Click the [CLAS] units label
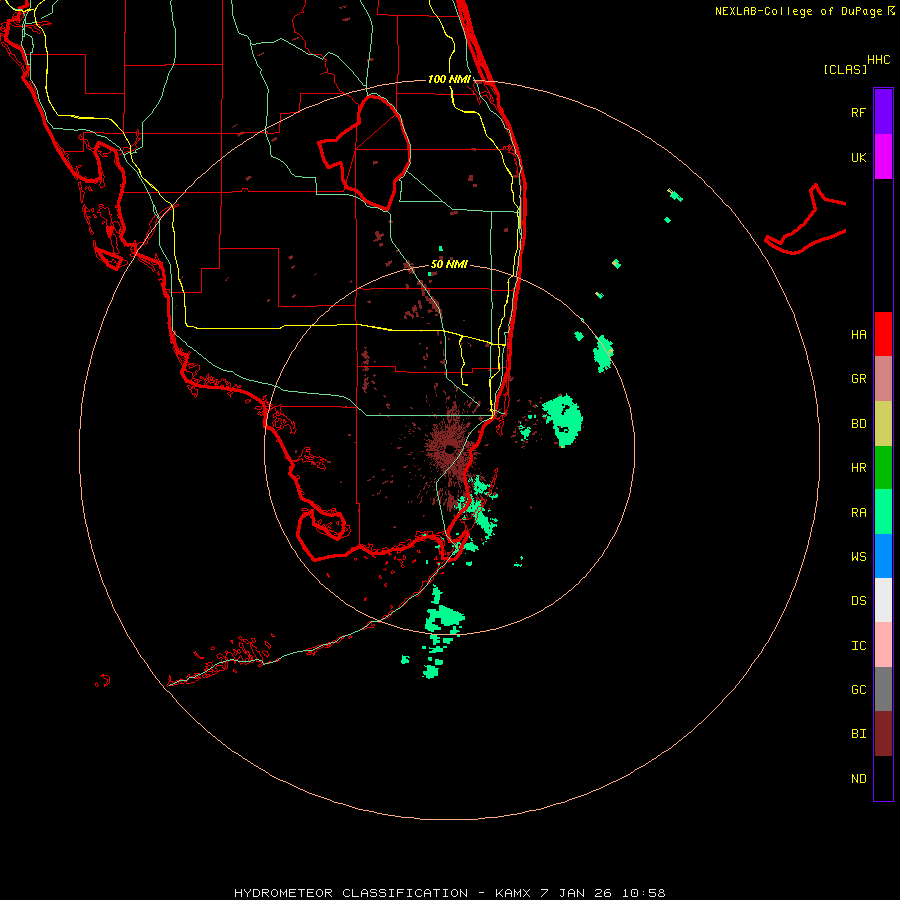 pos(845,69)
